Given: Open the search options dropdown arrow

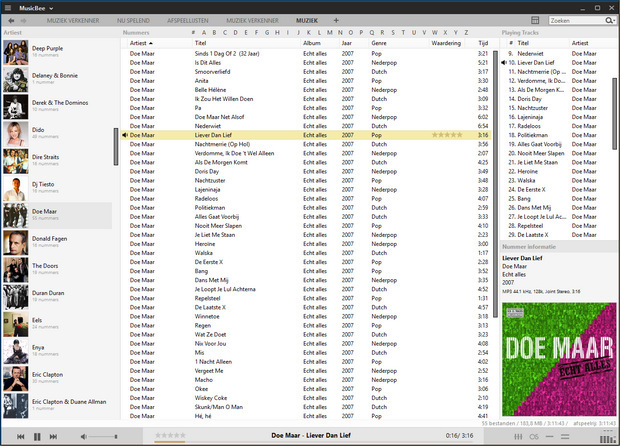Looking at the screenshot, I should pyautogui.click(x=614, y=21).
